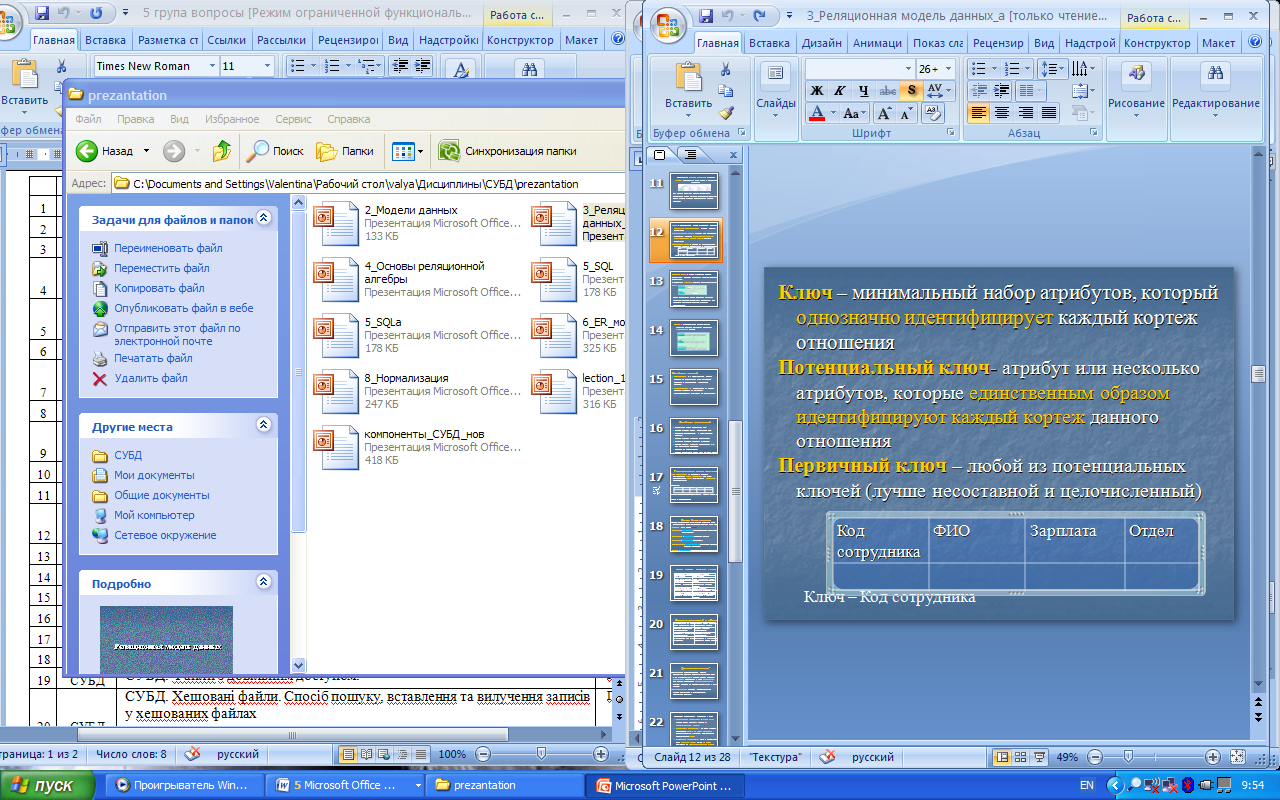Image resolution: width=1280 pixels, height=800 pixels.
Task: Collapse Задачи для файлов и папок panel
Action: 264,217
